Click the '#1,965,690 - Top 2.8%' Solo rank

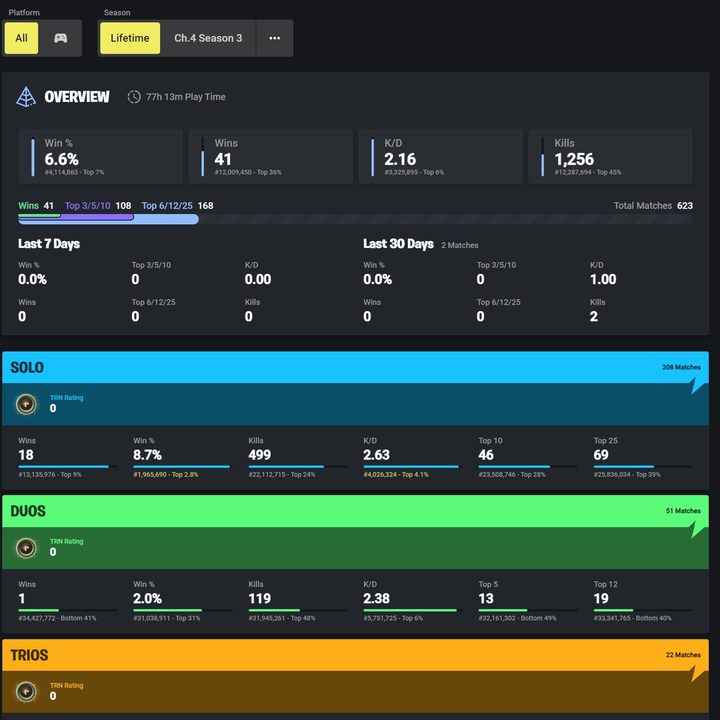pos(166,475)
